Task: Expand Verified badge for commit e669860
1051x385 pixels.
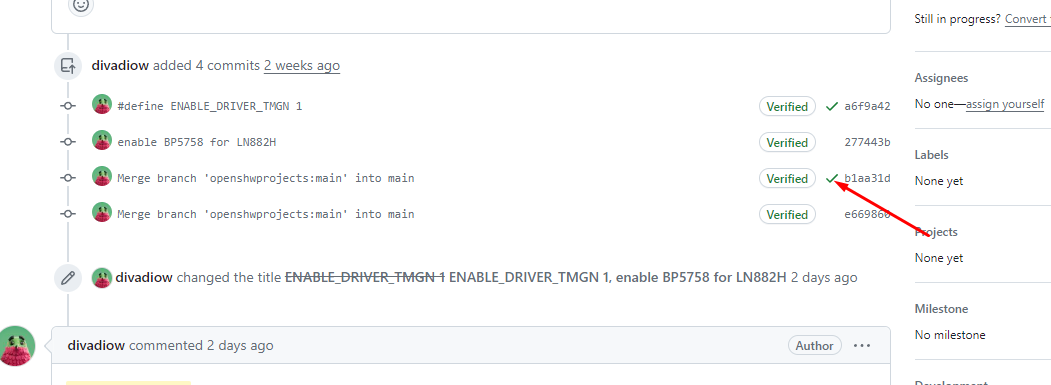Action: pyautogui.click(x=787, y=215)
